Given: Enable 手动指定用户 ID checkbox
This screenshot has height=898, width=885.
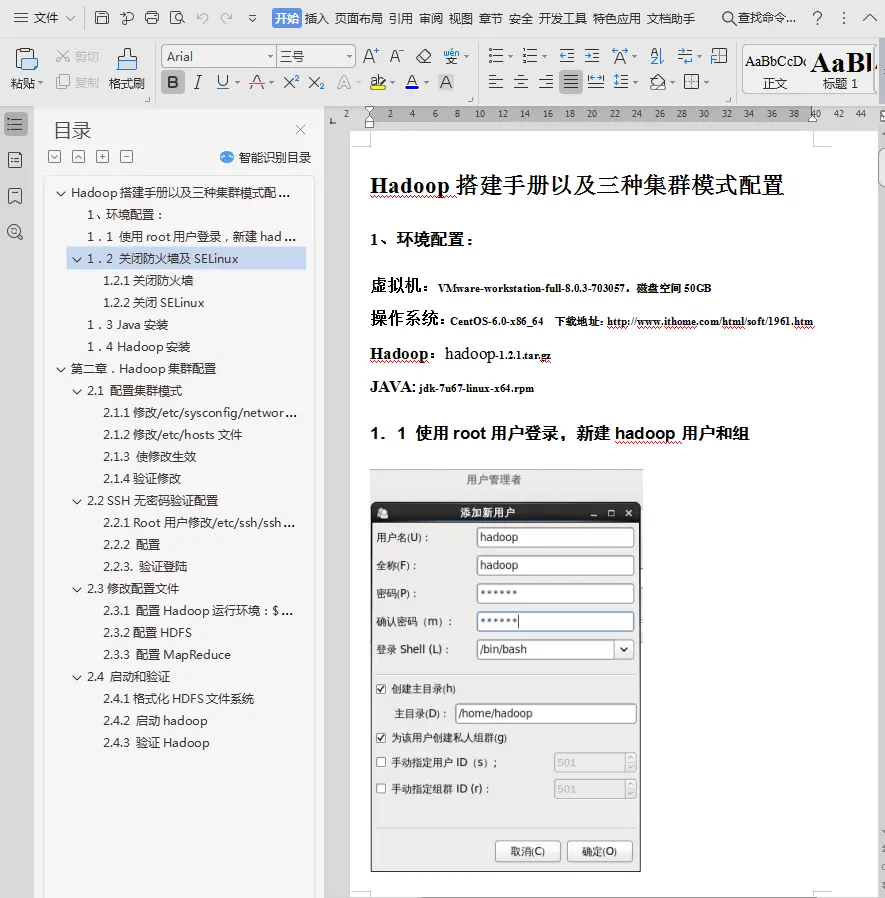Looking at the screenshot, I should (x=381, y=763).
